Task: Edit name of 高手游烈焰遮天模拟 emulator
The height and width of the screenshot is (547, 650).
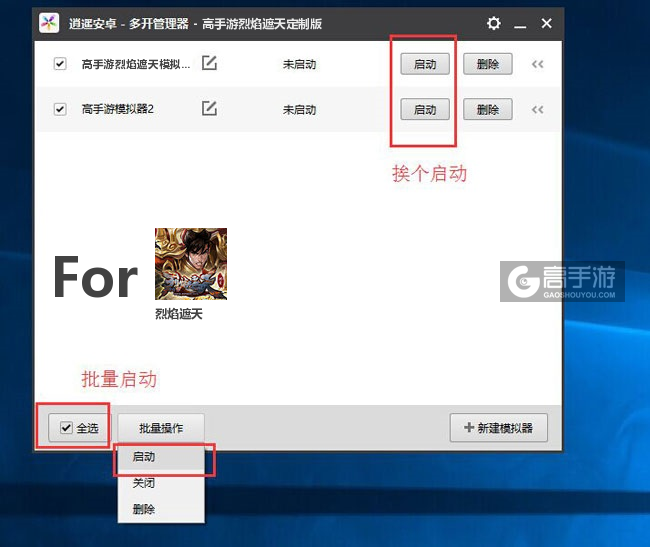Action: coord(209,63)
